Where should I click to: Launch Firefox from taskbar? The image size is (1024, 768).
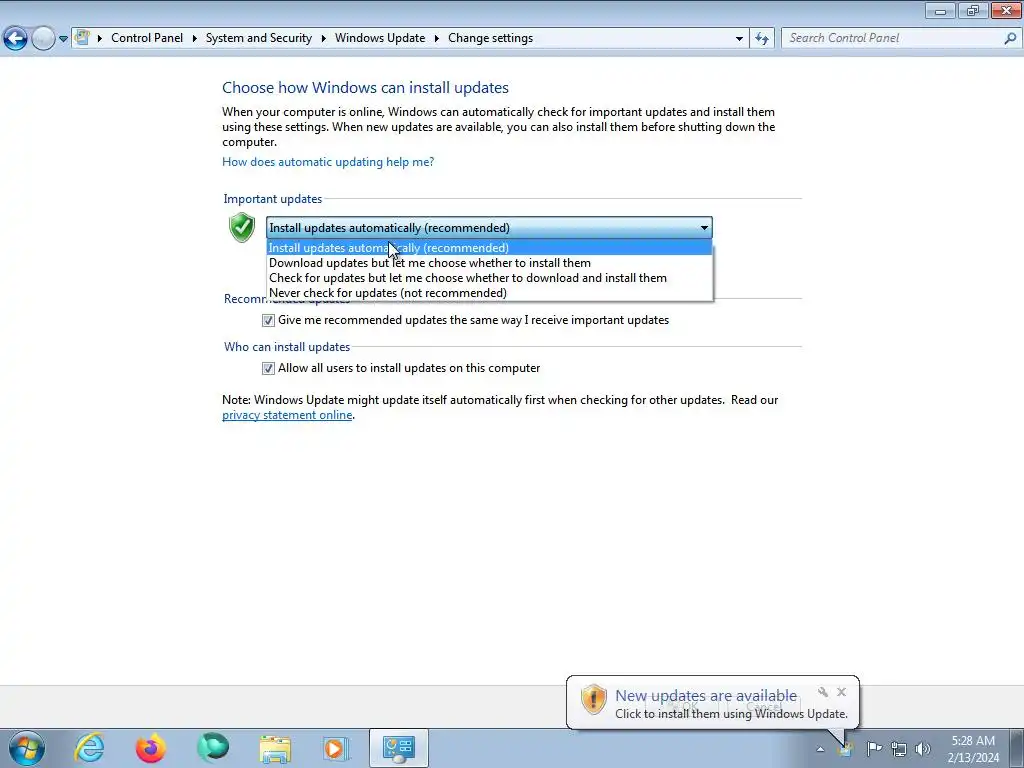point(151,748)
